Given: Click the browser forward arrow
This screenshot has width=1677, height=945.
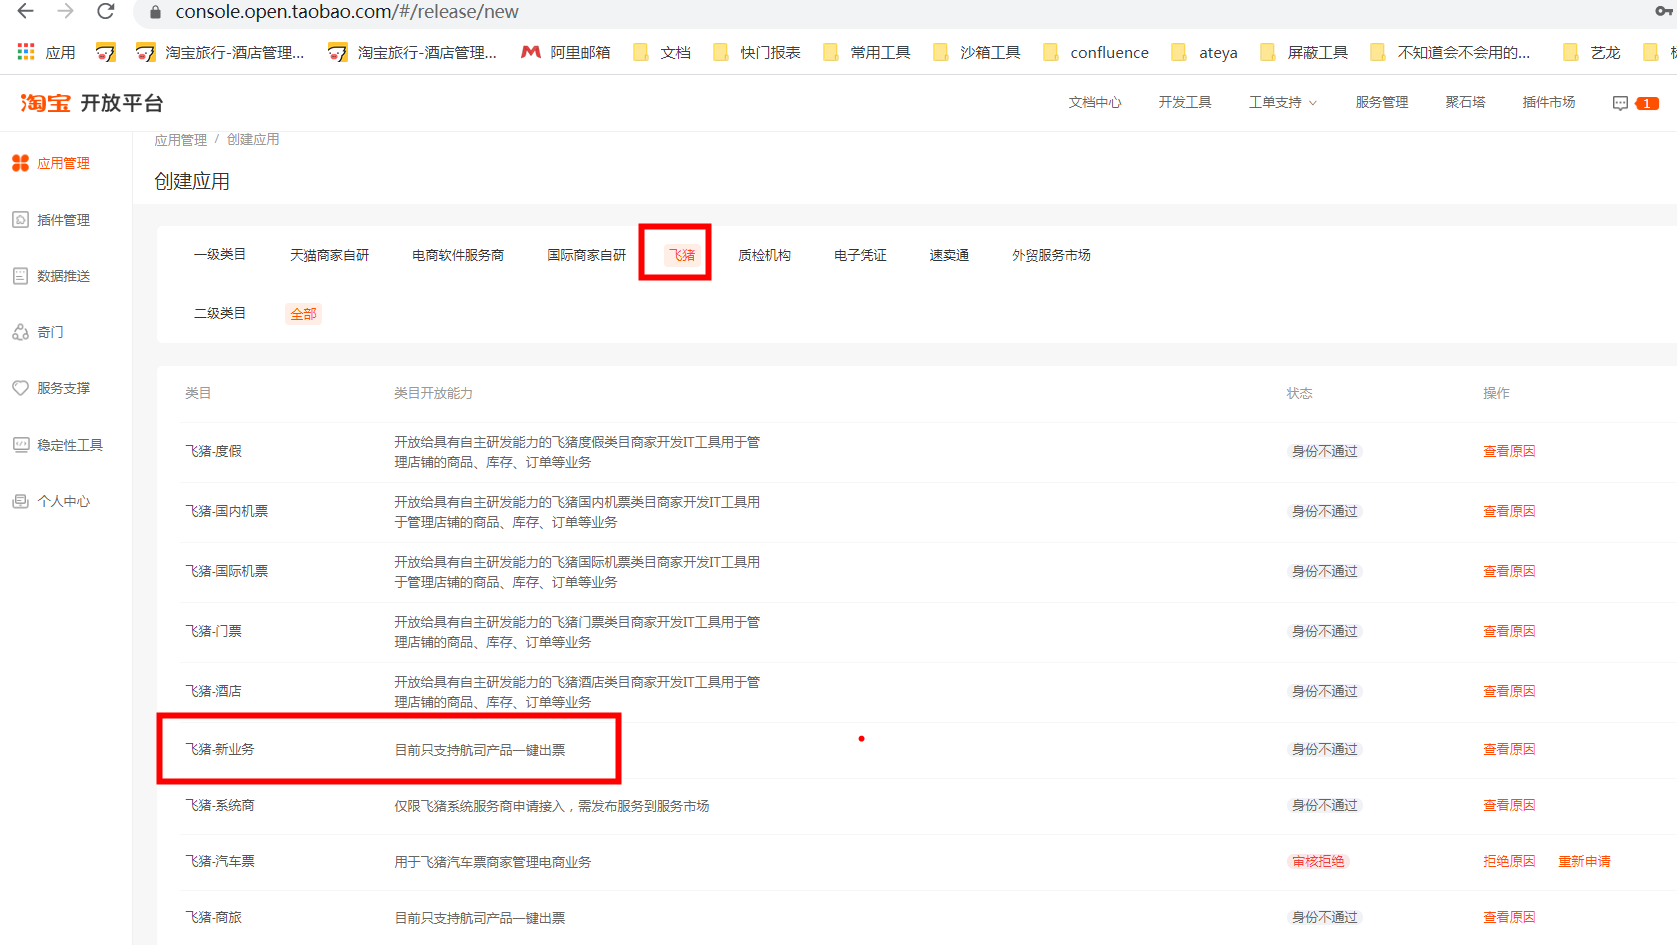Looking at the screenshot, I should pyautogui.click(x=66, y=11).
